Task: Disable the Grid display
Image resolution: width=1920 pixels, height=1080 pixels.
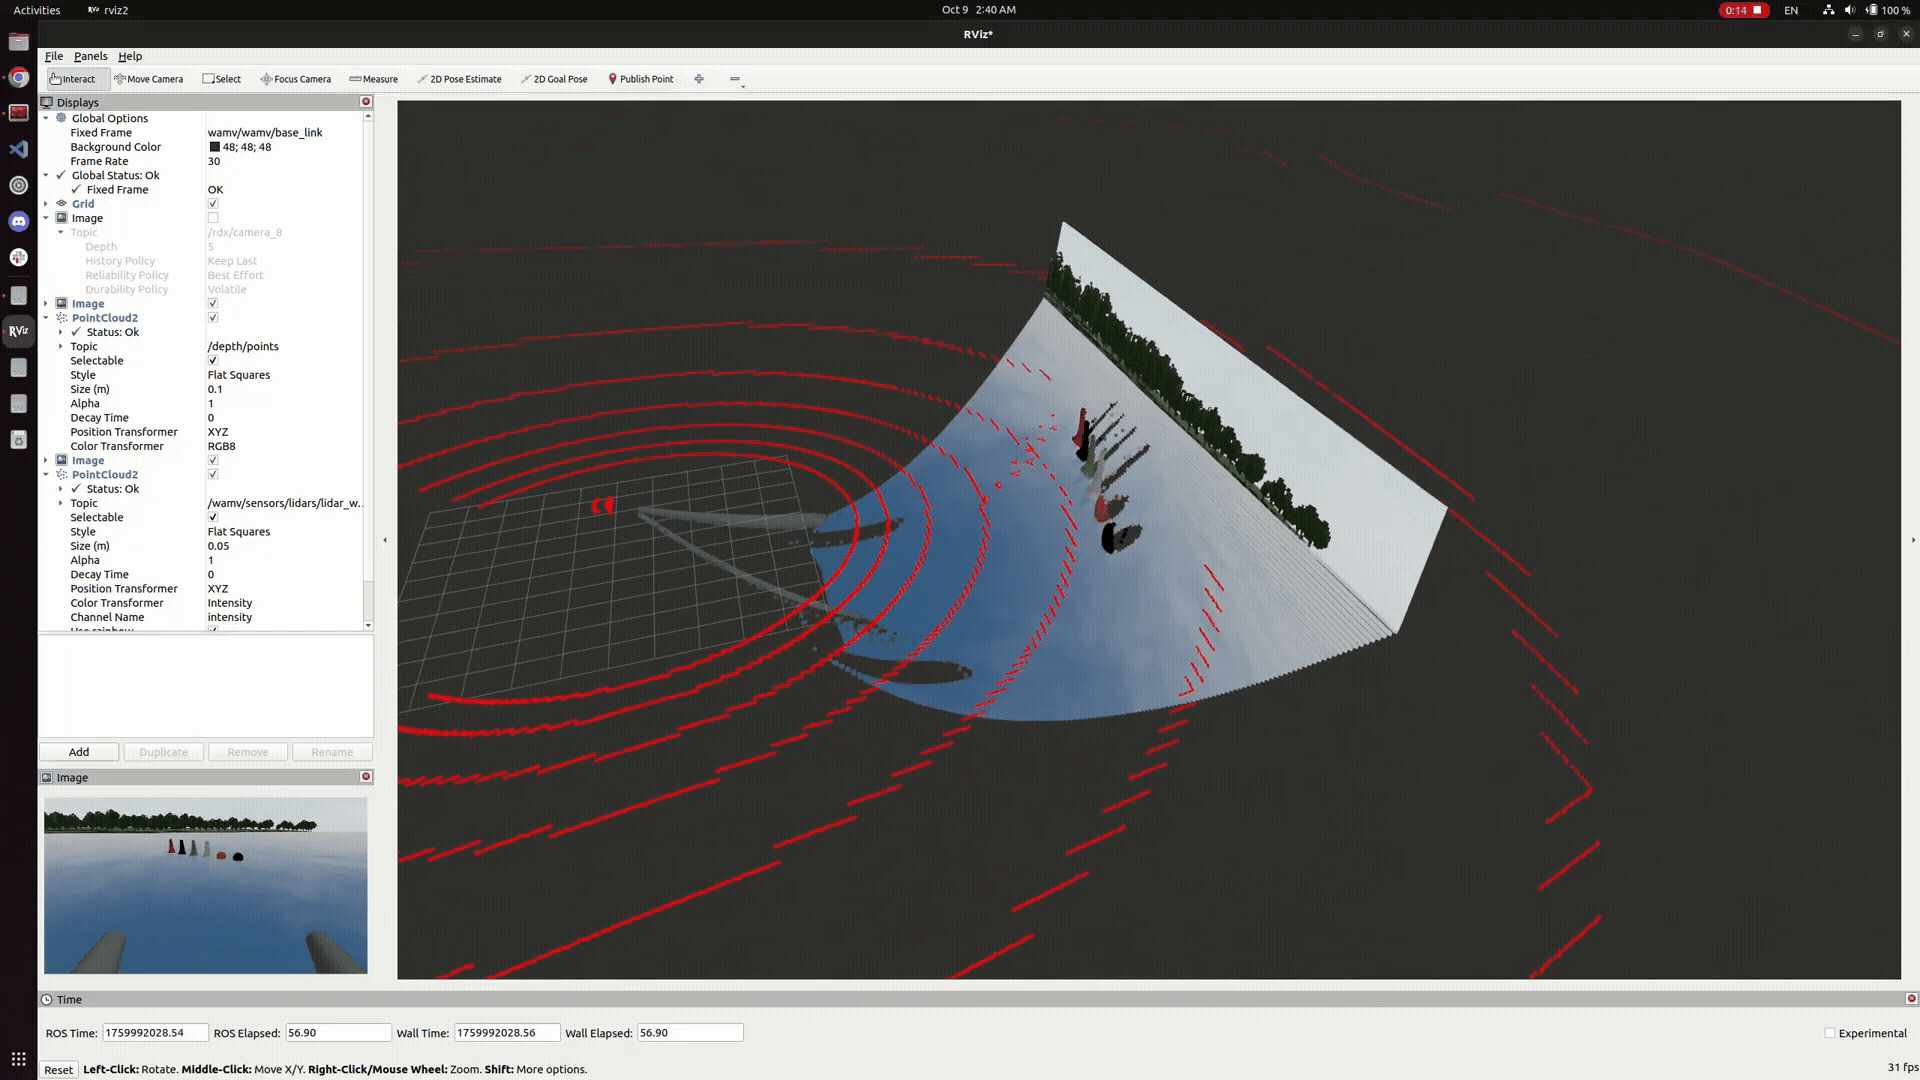Action: (x=213, y=203)
